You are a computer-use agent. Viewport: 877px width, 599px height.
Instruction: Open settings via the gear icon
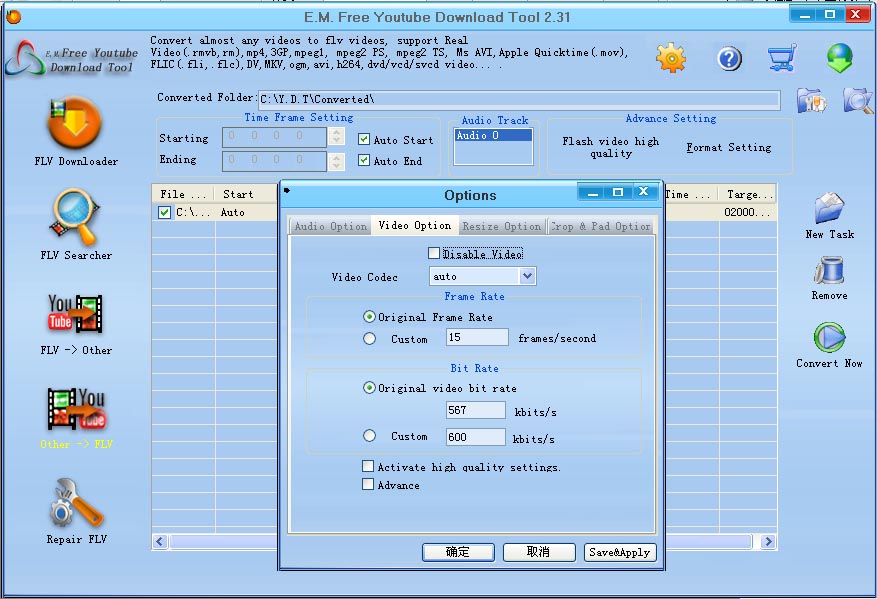[671, 58]
